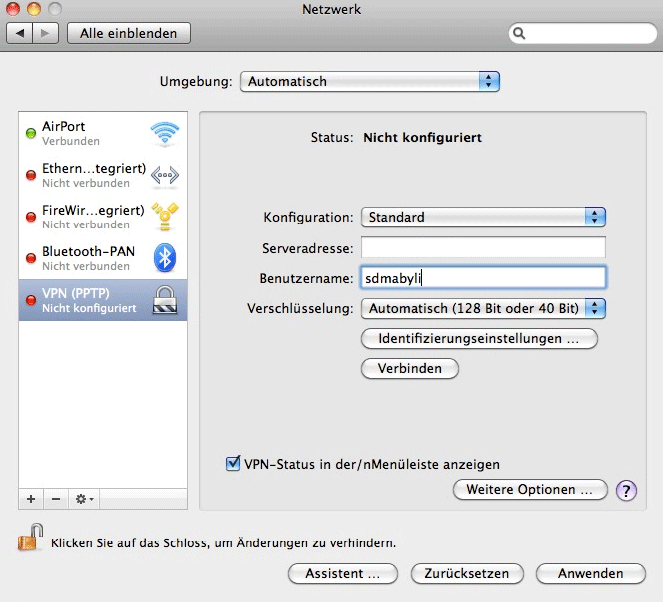Select AirPort service in the list

click(x=103, y=133)
